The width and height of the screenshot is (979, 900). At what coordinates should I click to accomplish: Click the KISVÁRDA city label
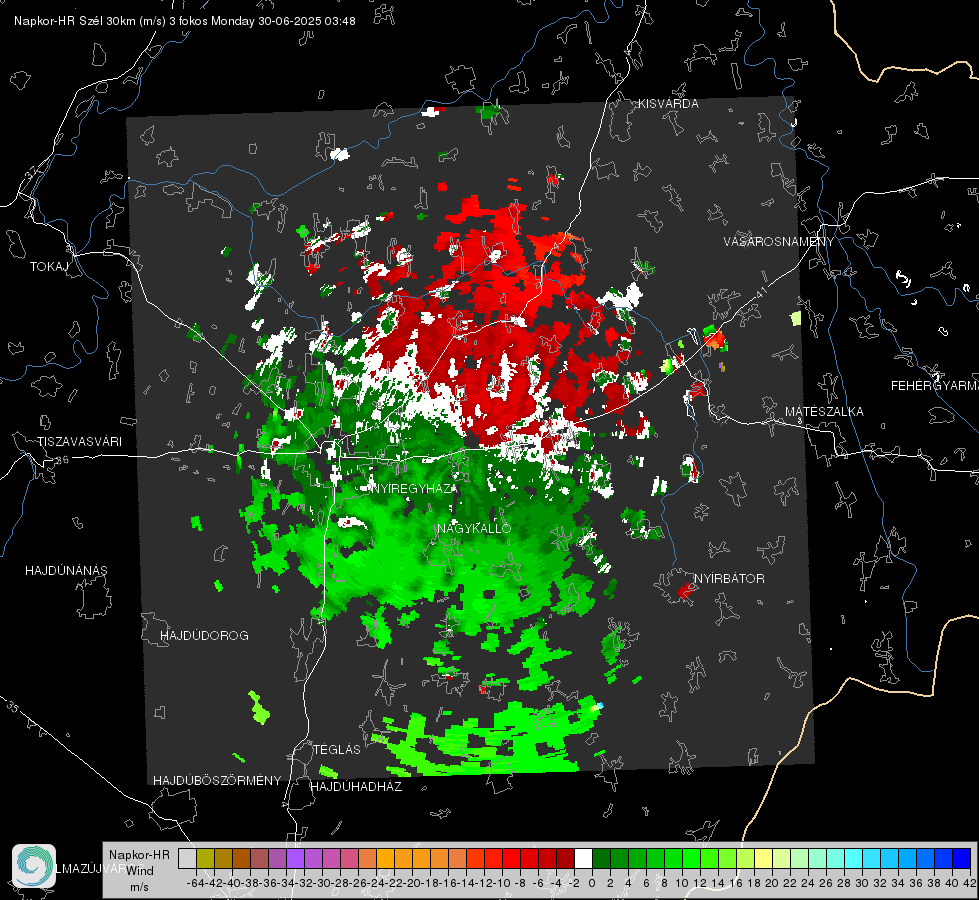[668, 104]
